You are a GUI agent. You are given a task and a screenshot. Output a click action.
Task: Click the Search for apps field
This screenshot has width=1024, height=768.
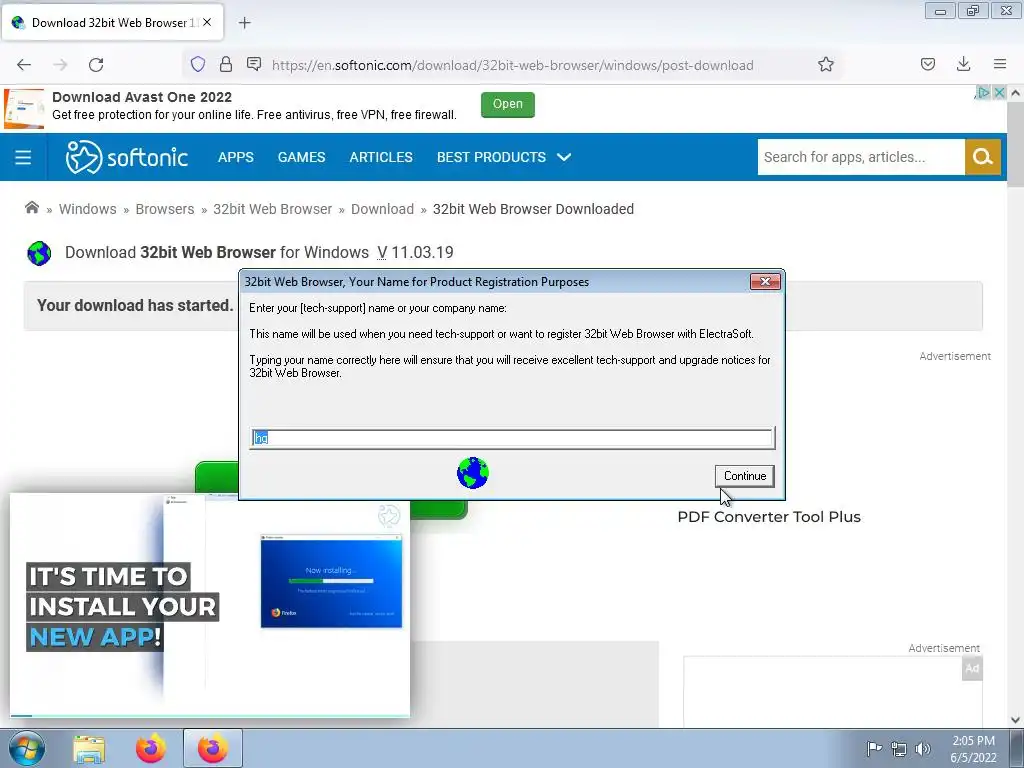click(861, 157)
